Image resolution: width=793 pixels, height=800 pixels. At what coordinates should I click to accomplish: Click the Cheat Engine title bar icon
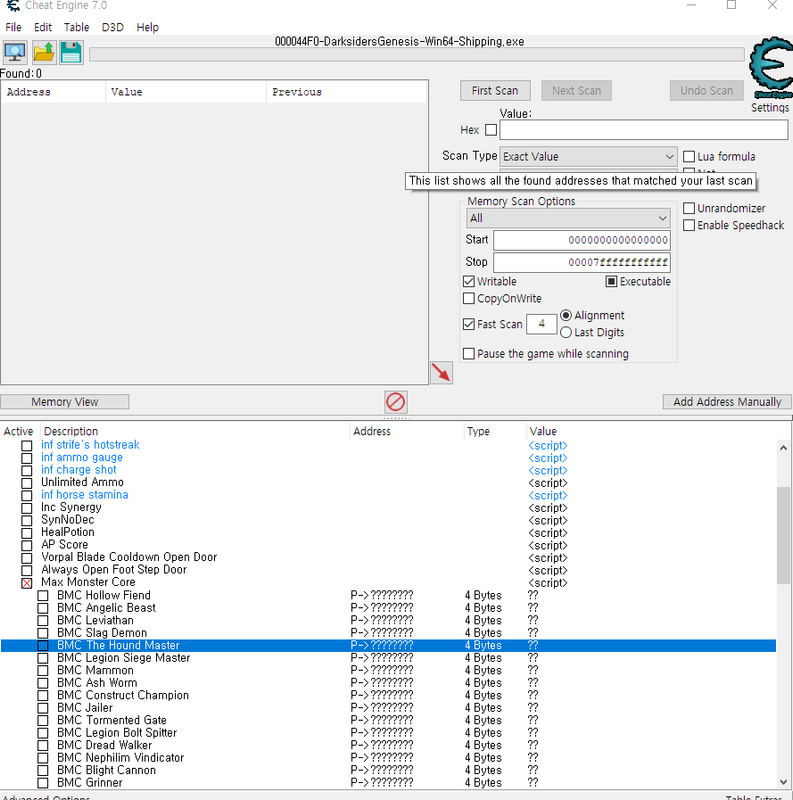click(x=13, y=6)
